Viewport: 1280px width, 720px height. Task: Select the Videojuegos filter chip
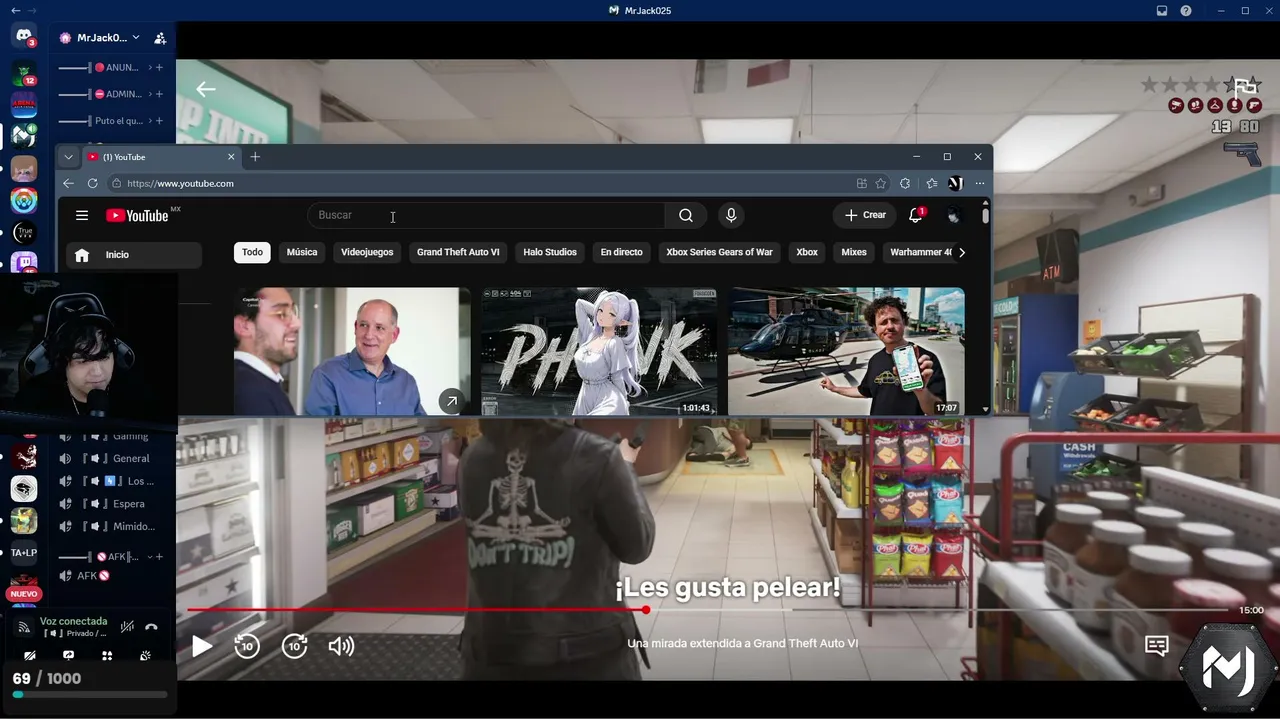point(367,252)
